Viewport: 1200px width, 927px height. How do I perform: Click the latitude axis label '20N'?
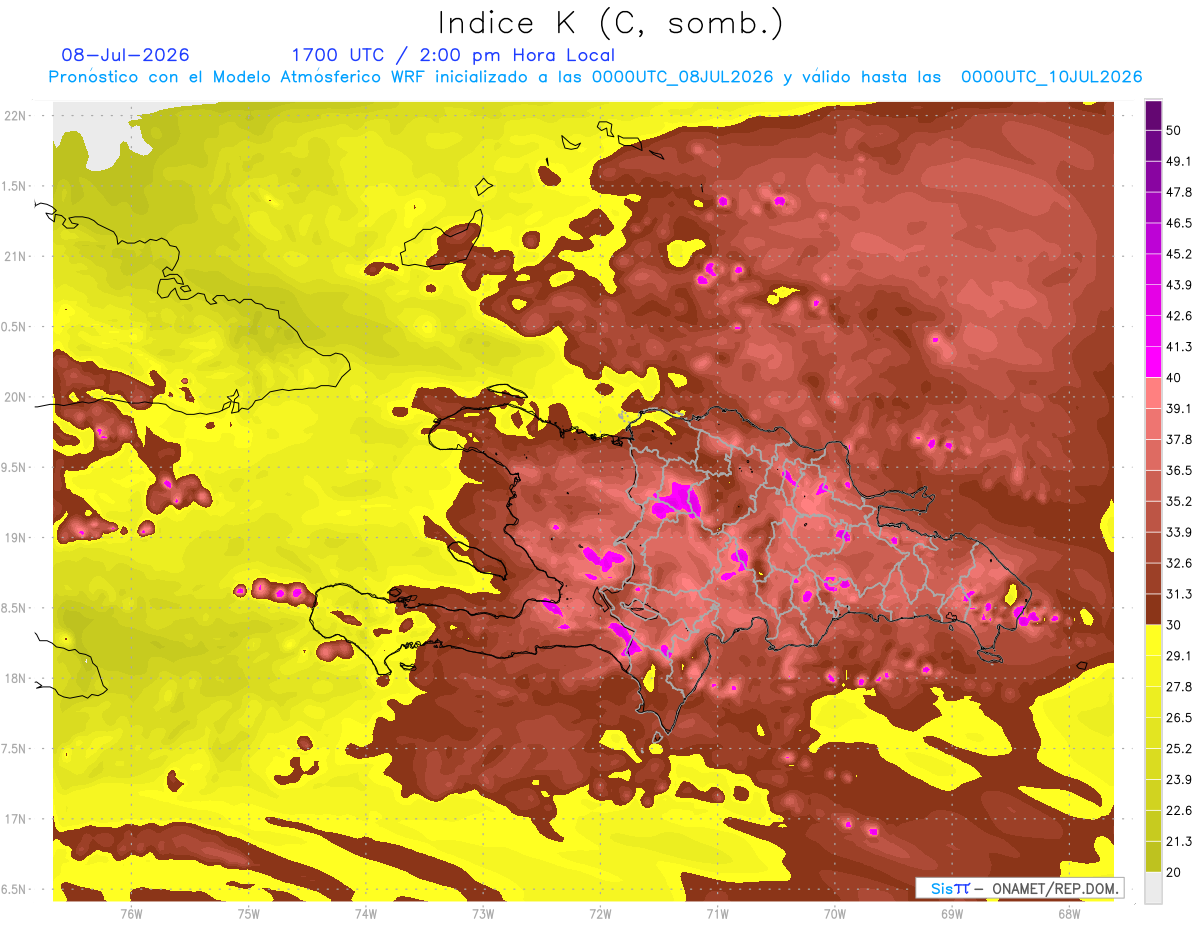(16, 398)
